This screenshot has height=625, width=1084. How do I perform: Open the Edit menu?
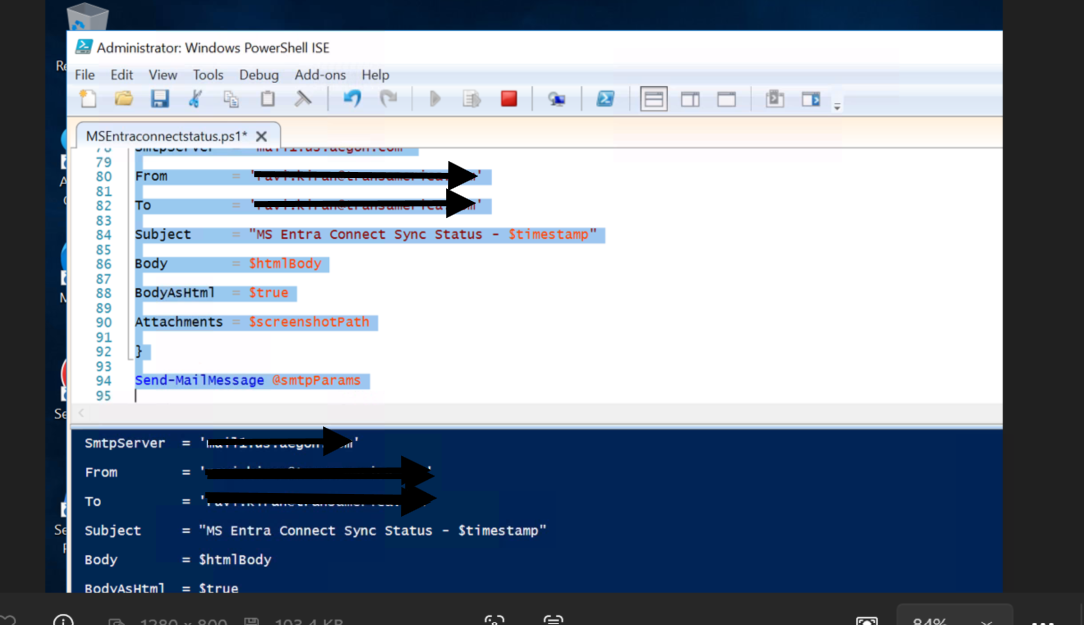click(122, 75)
